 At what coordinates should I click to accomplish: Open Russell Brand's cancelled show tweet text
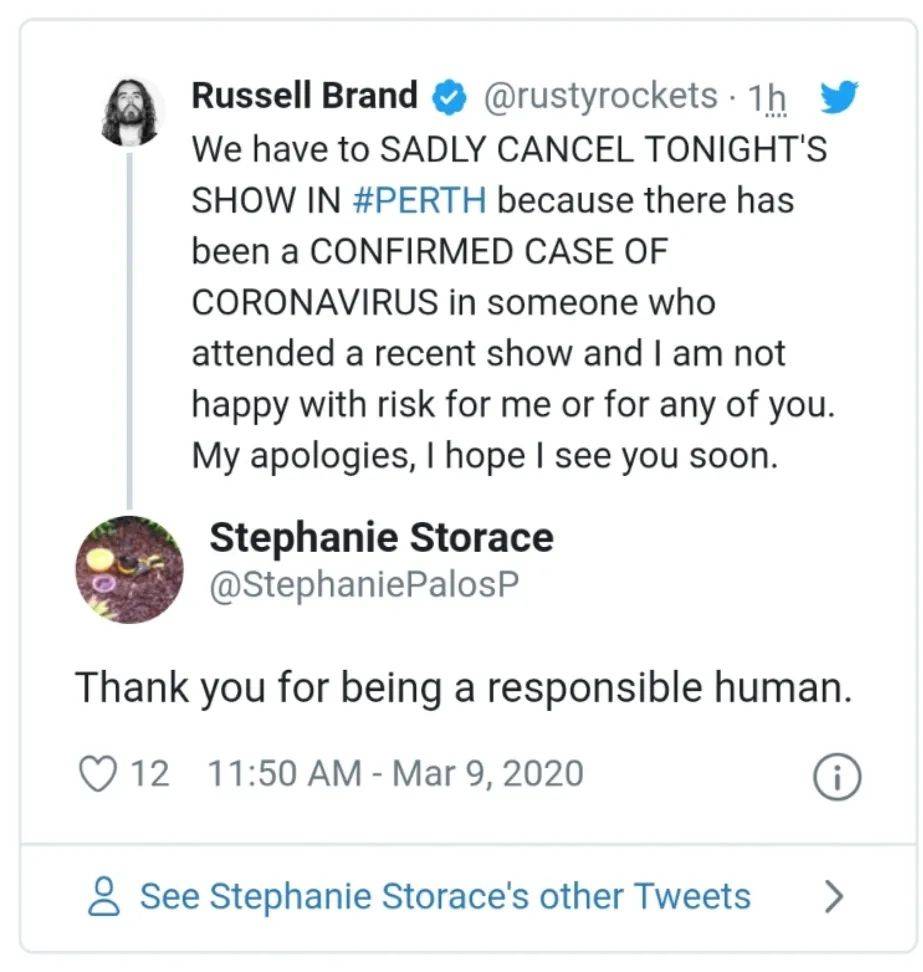(513, 303)
